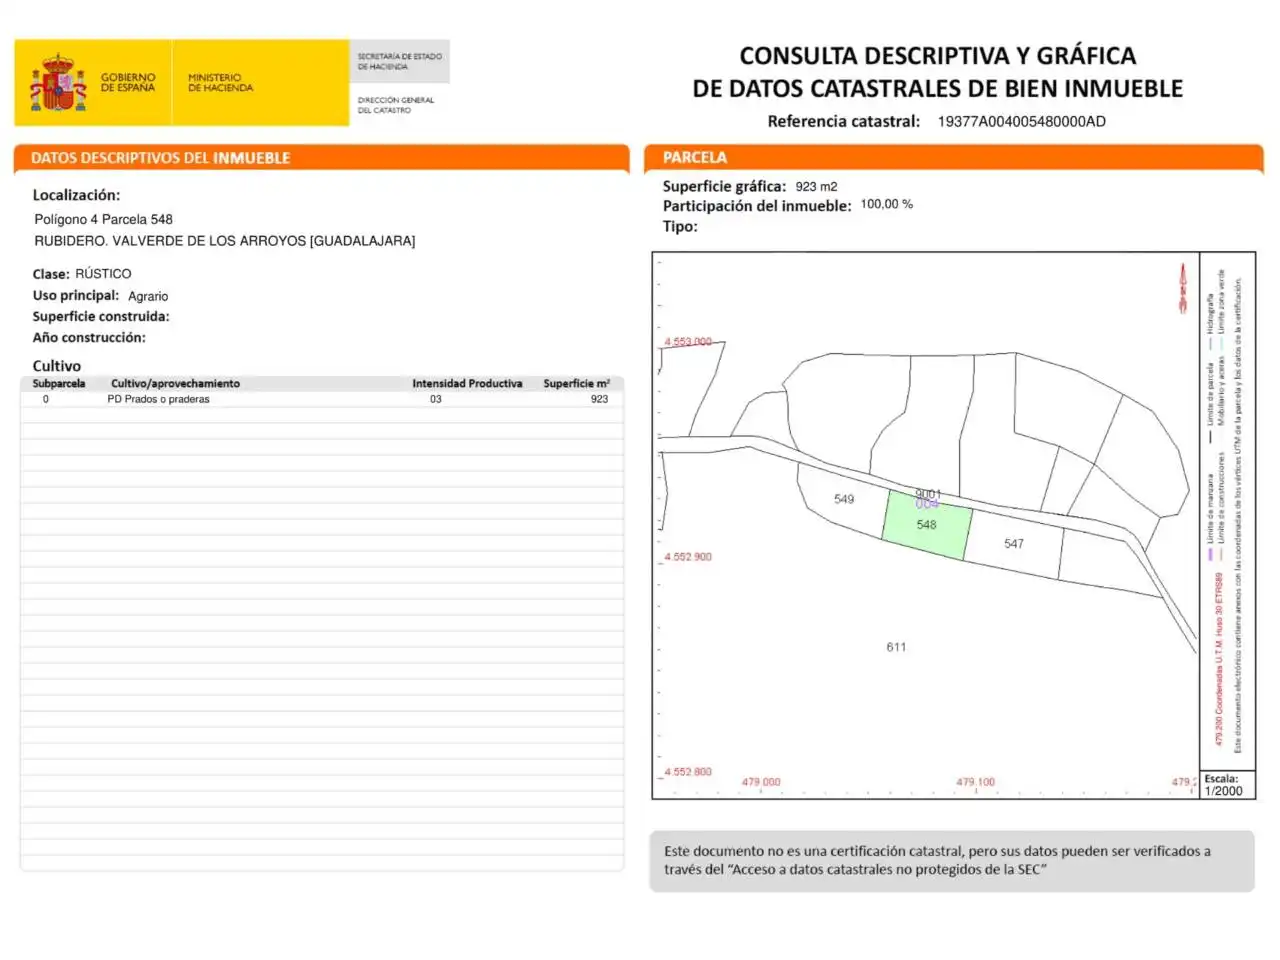Click the 'Año construcción:' label

[89, 337]
